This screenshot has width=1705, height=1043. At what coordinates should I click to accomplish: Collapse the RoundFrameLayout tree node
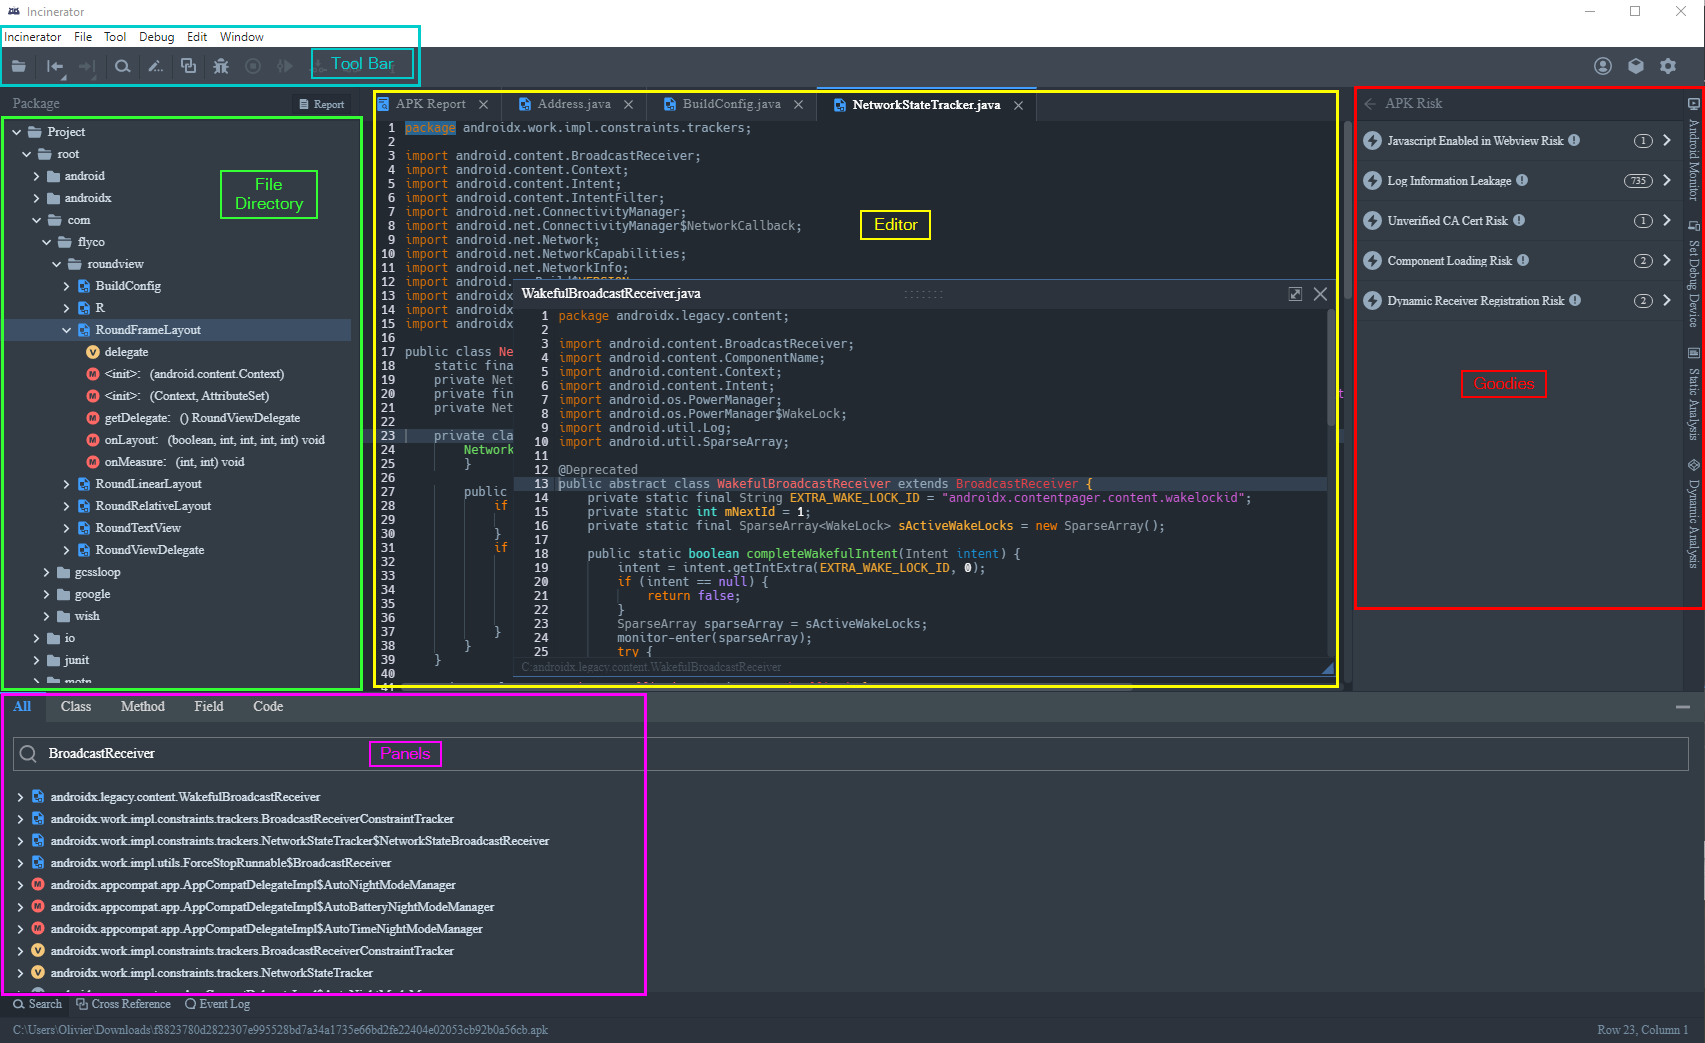pos(67,330)
